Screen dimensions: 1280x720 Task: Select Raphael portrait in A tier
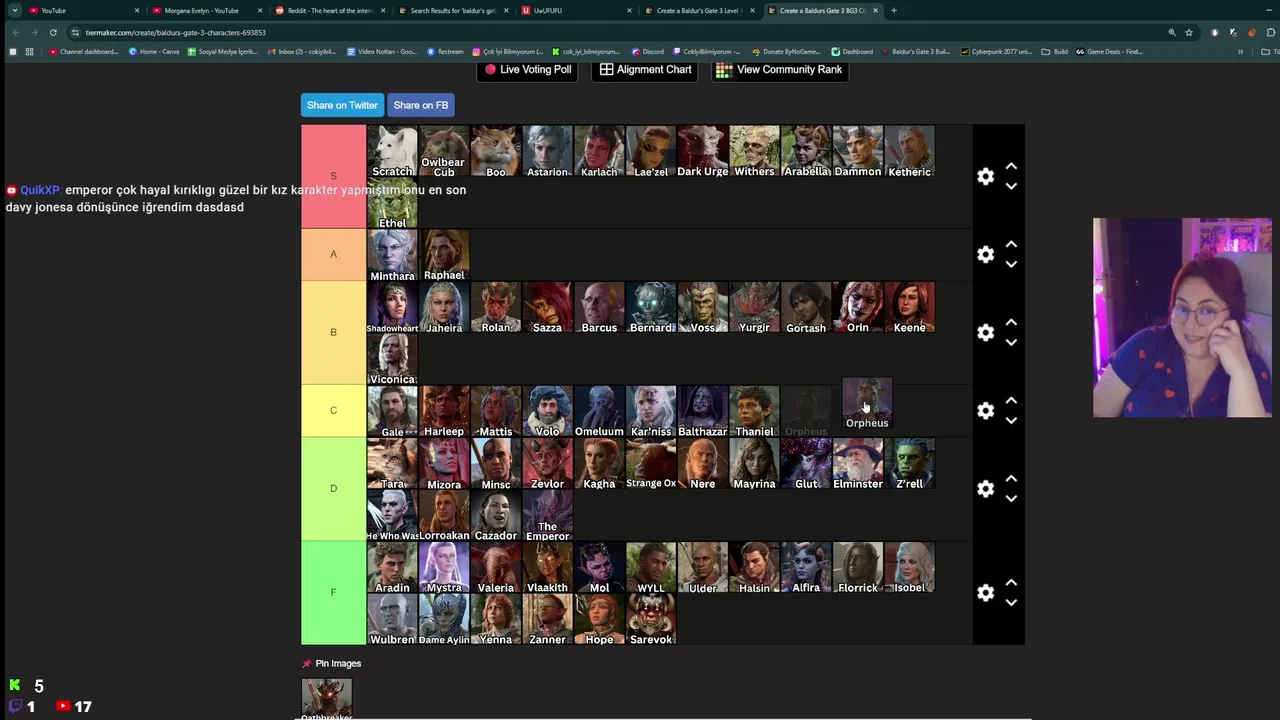point(444,255)
